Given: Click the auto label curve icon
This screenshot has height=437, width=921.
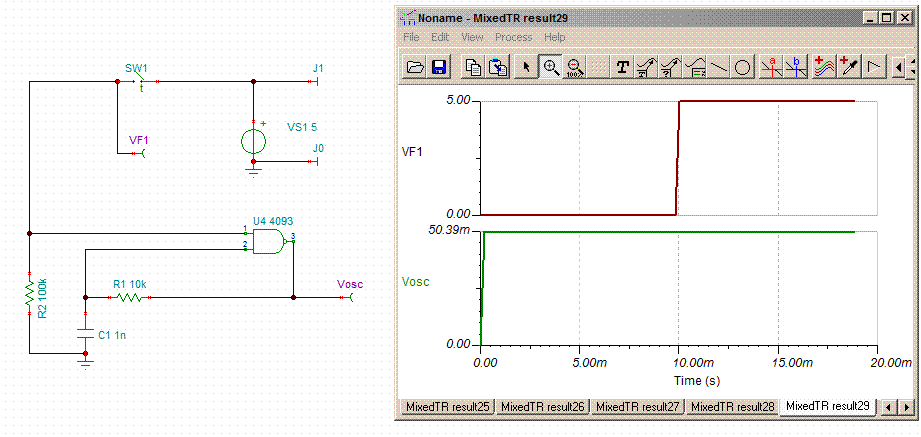Looking at the screenshot, I should pos(646,68).
